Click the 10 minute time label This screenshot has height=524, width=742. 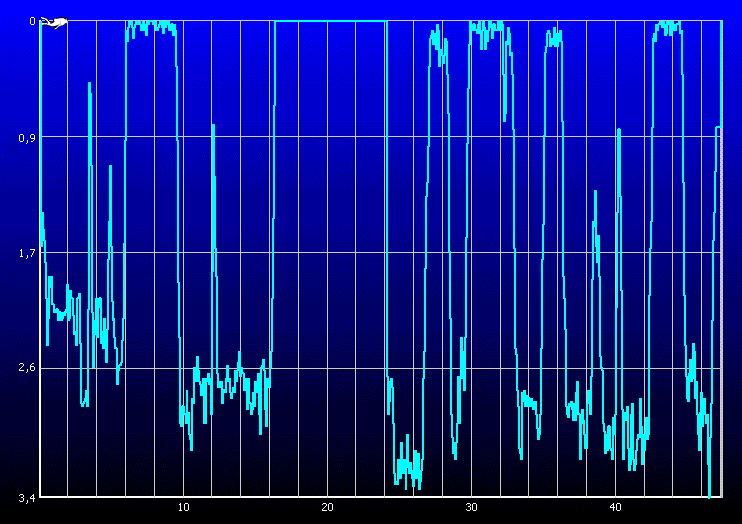[183, 507]
